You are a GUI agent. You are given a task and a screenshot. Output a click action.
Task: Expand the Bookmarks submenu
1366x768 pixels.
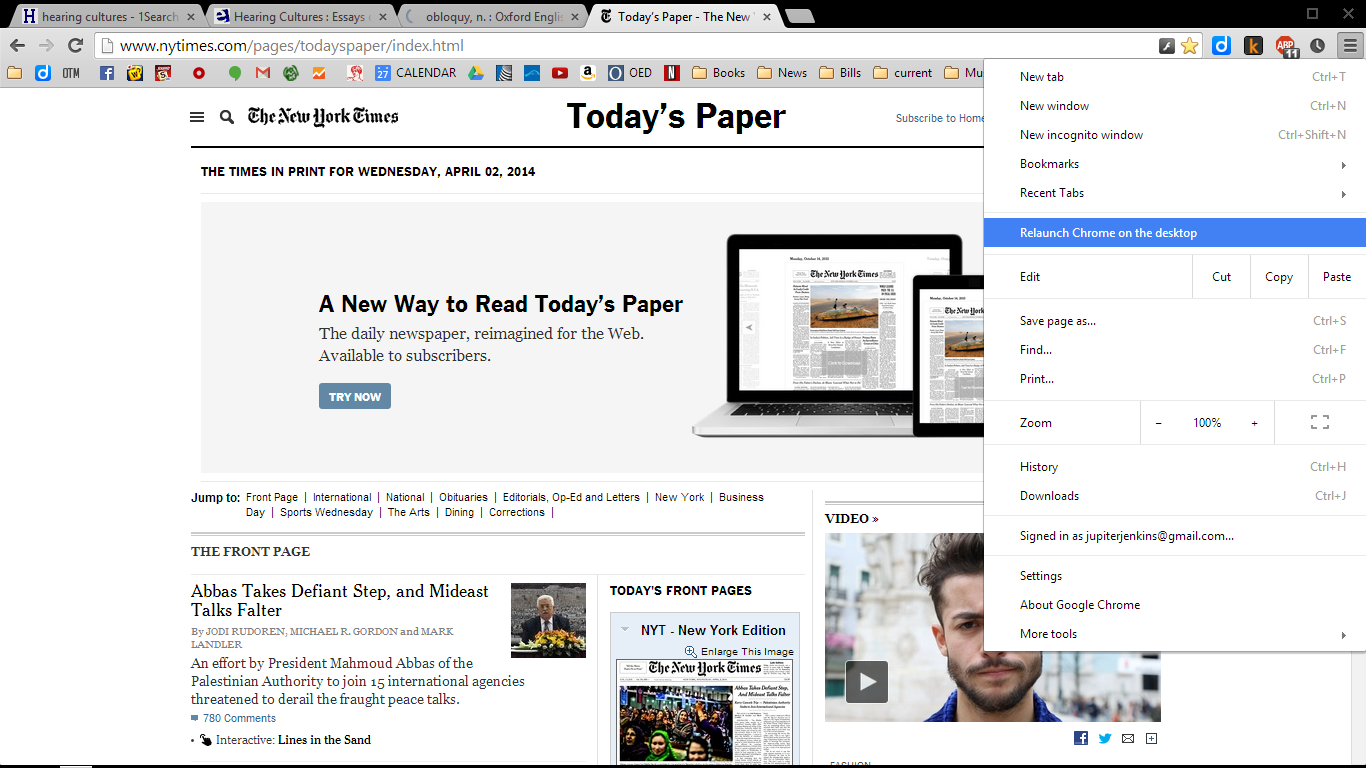(1175, 164)
